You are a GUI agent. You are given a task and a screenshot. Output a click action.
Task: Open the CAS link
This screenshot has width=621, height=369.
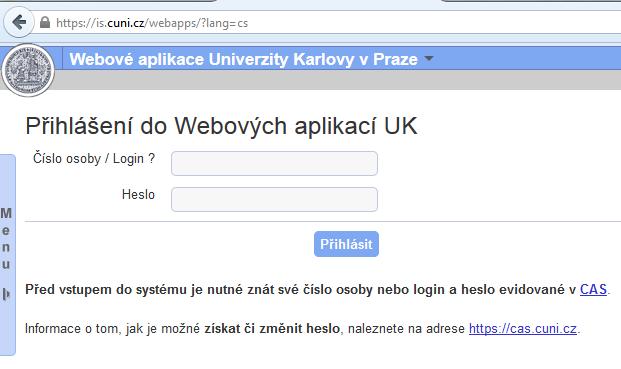[593, 289]
